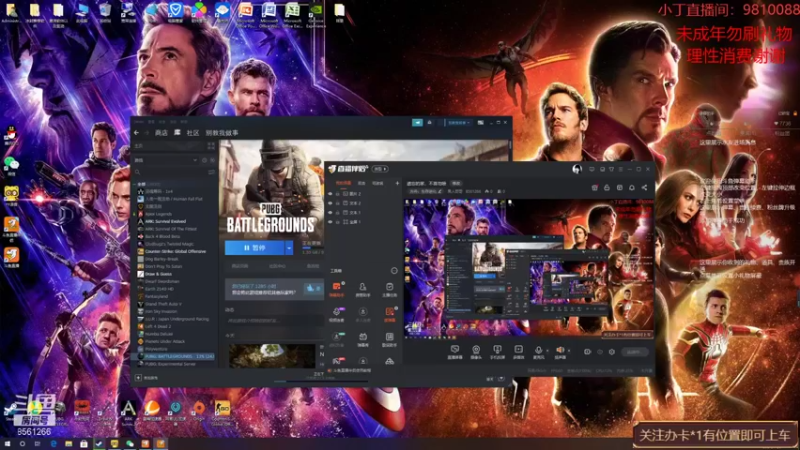
Task: Add a 多媒体 media source
Action: 518,352
